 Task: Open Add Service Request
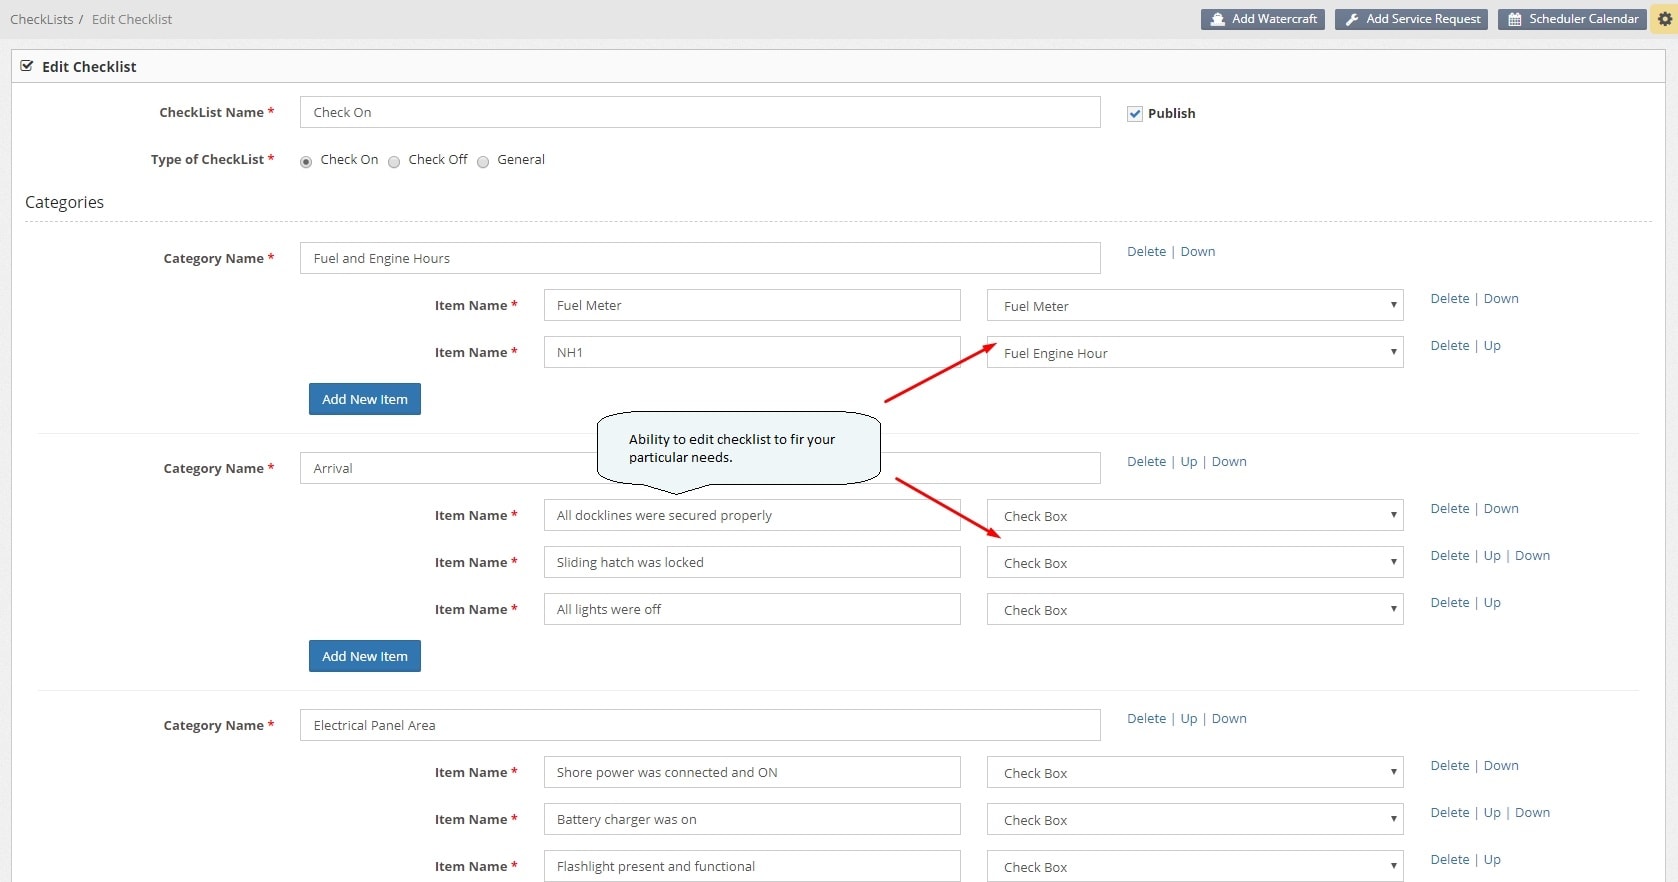(x=1411, y=19)
